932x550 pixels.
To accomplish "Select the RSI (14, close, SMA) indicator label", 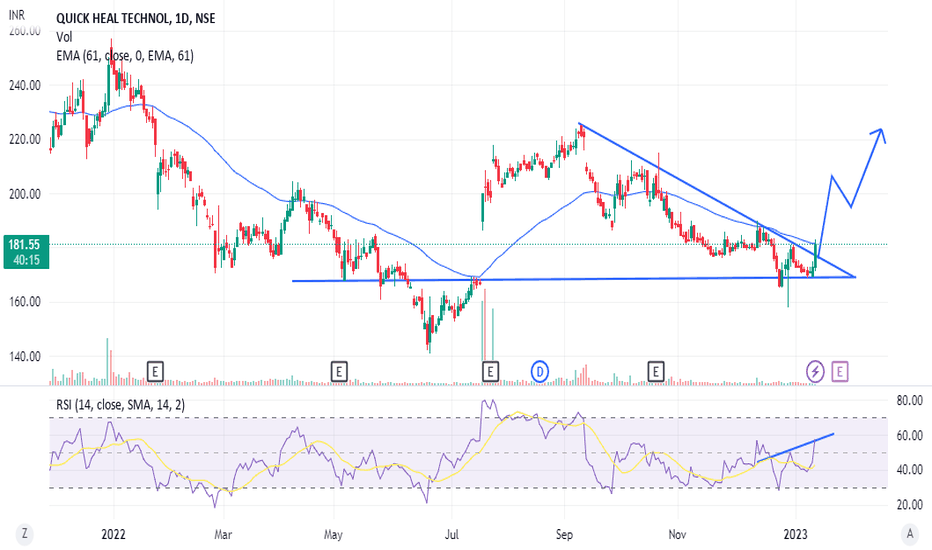I will [121, 405].
